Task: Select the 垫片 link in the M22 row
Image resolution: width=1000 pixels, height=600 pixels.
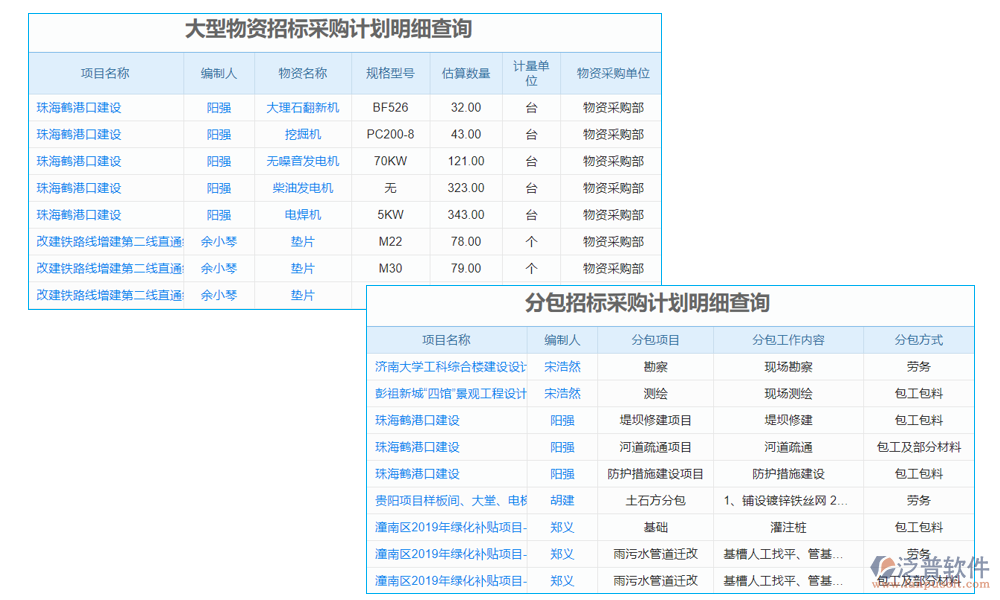Action: (x=304, y=241)
